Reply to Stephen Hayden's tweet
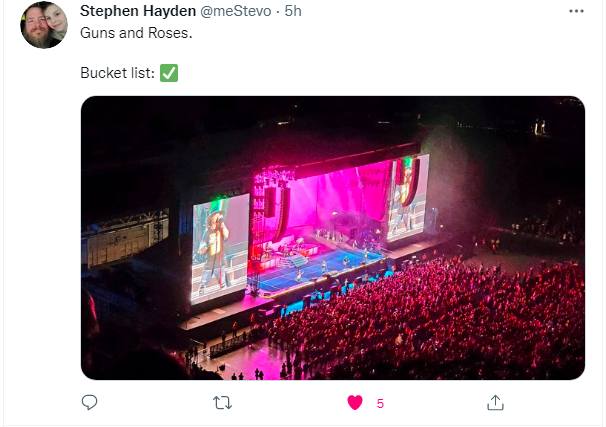Image resolution: width=606 pixels, height=427 pixels. 89,402
